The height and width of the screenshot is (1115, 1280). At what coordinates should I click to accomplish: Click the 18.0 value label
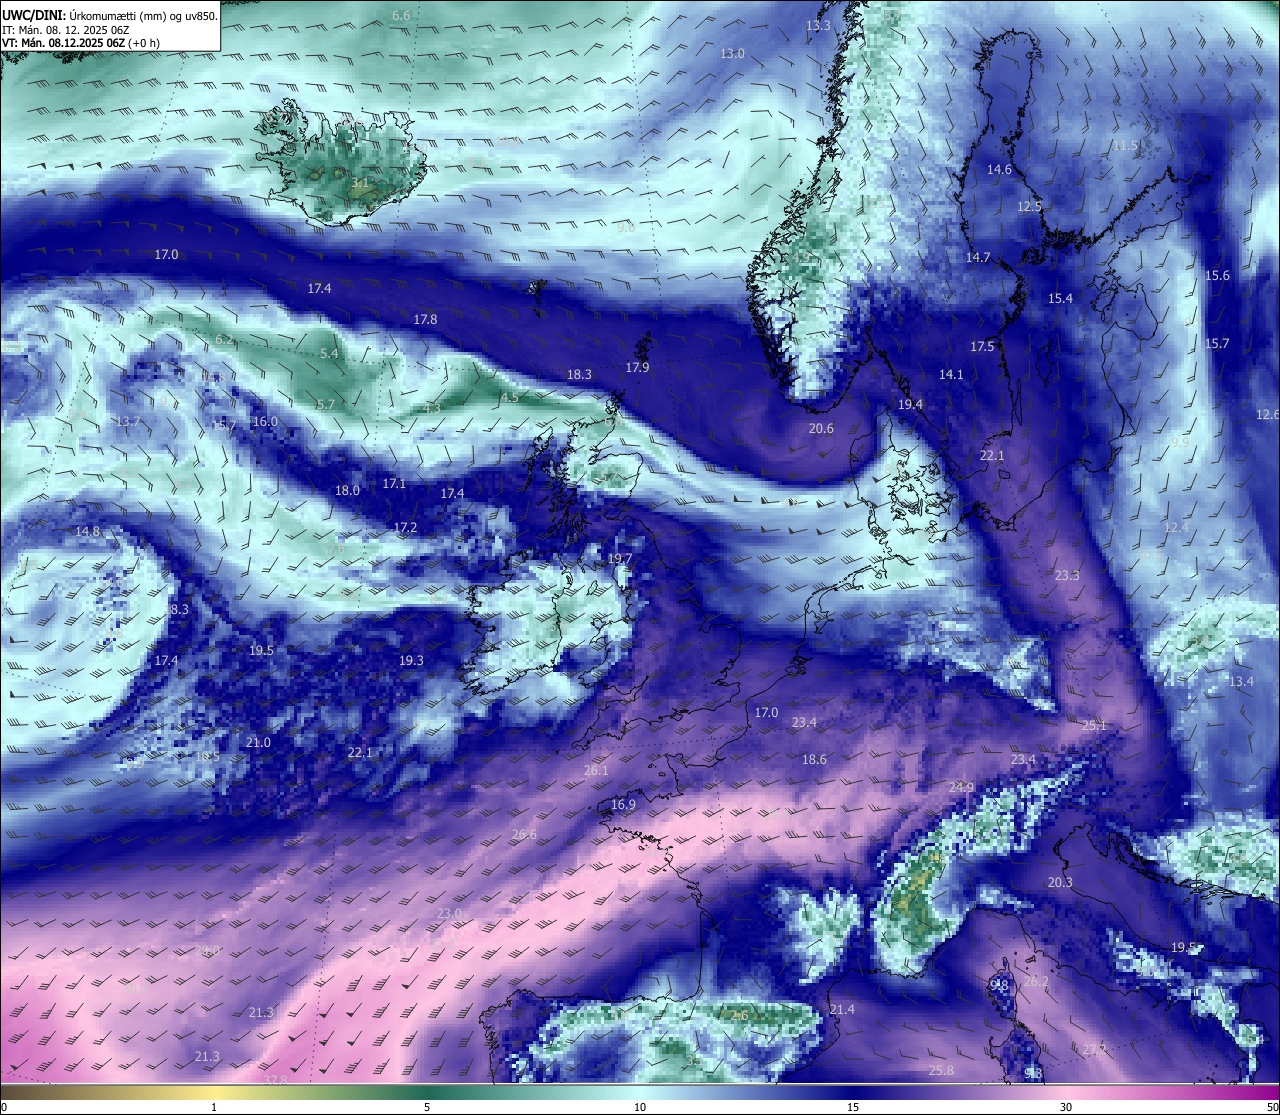347,490
